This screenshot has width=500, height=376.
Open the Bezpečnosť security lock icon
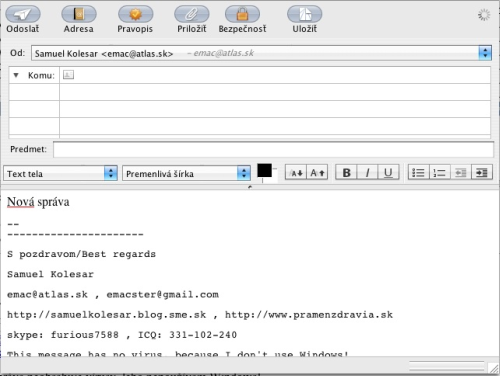pyautogui.click(x=242, y=14)
